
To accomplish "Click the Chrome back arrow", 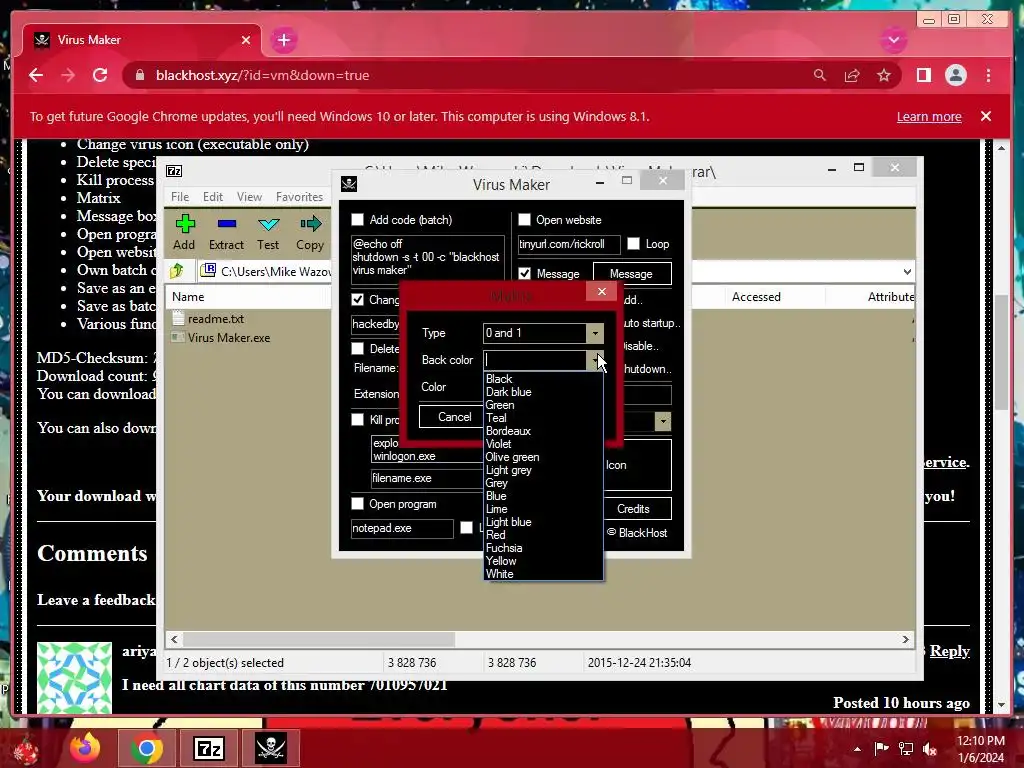I will click(36, 75).
